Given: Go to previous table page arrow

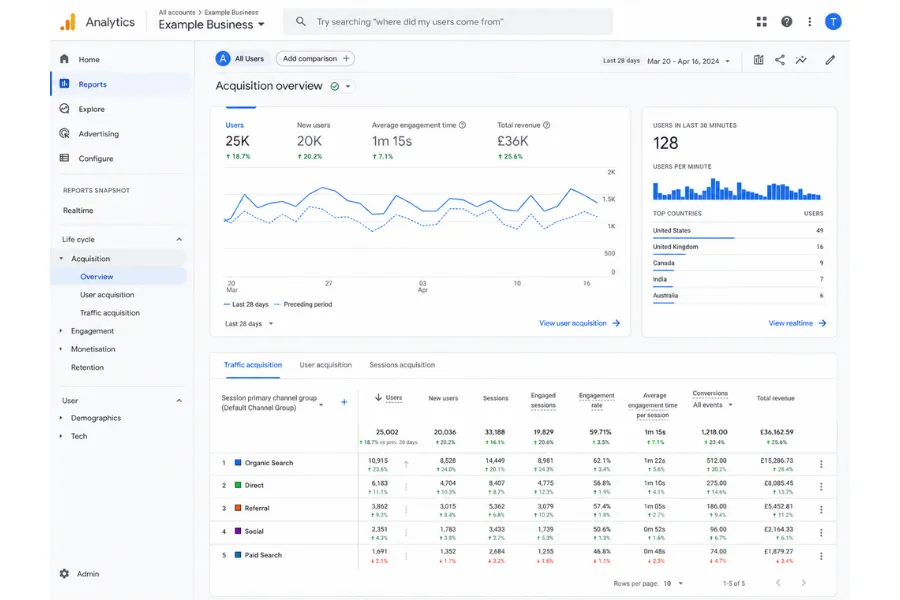Looking at the screenshot, I should coord(778,583).
